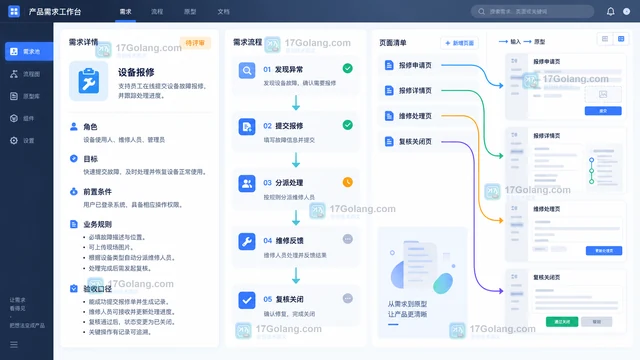This screenshot has height=360, width=640.
Task: Click the 报修申请页 document icon
Action: click(389, 65)
